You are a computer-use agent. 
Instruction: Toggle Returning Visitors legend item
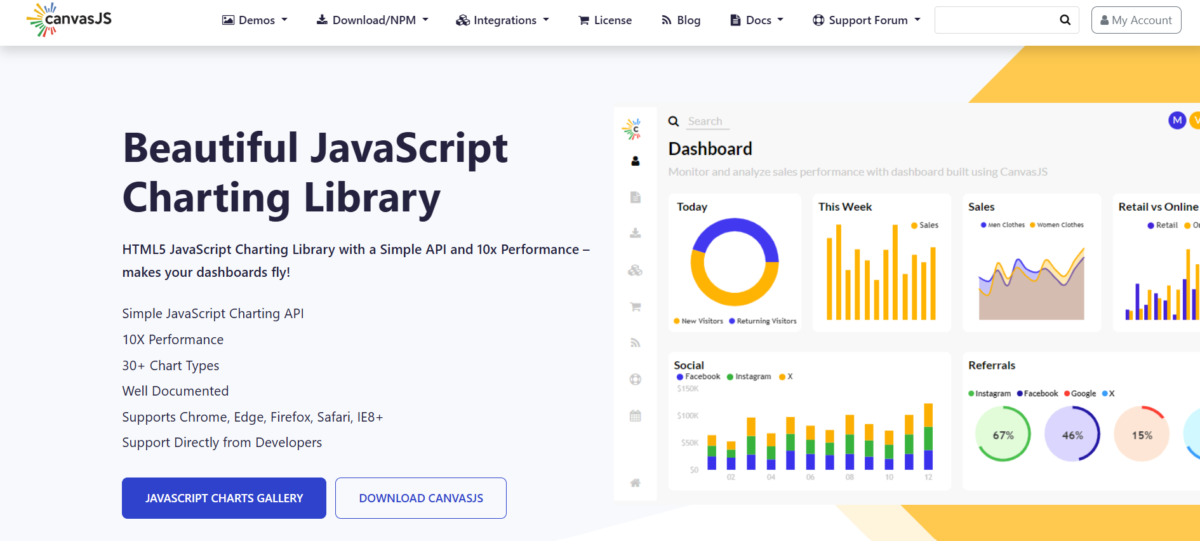(x=763, y=321)
